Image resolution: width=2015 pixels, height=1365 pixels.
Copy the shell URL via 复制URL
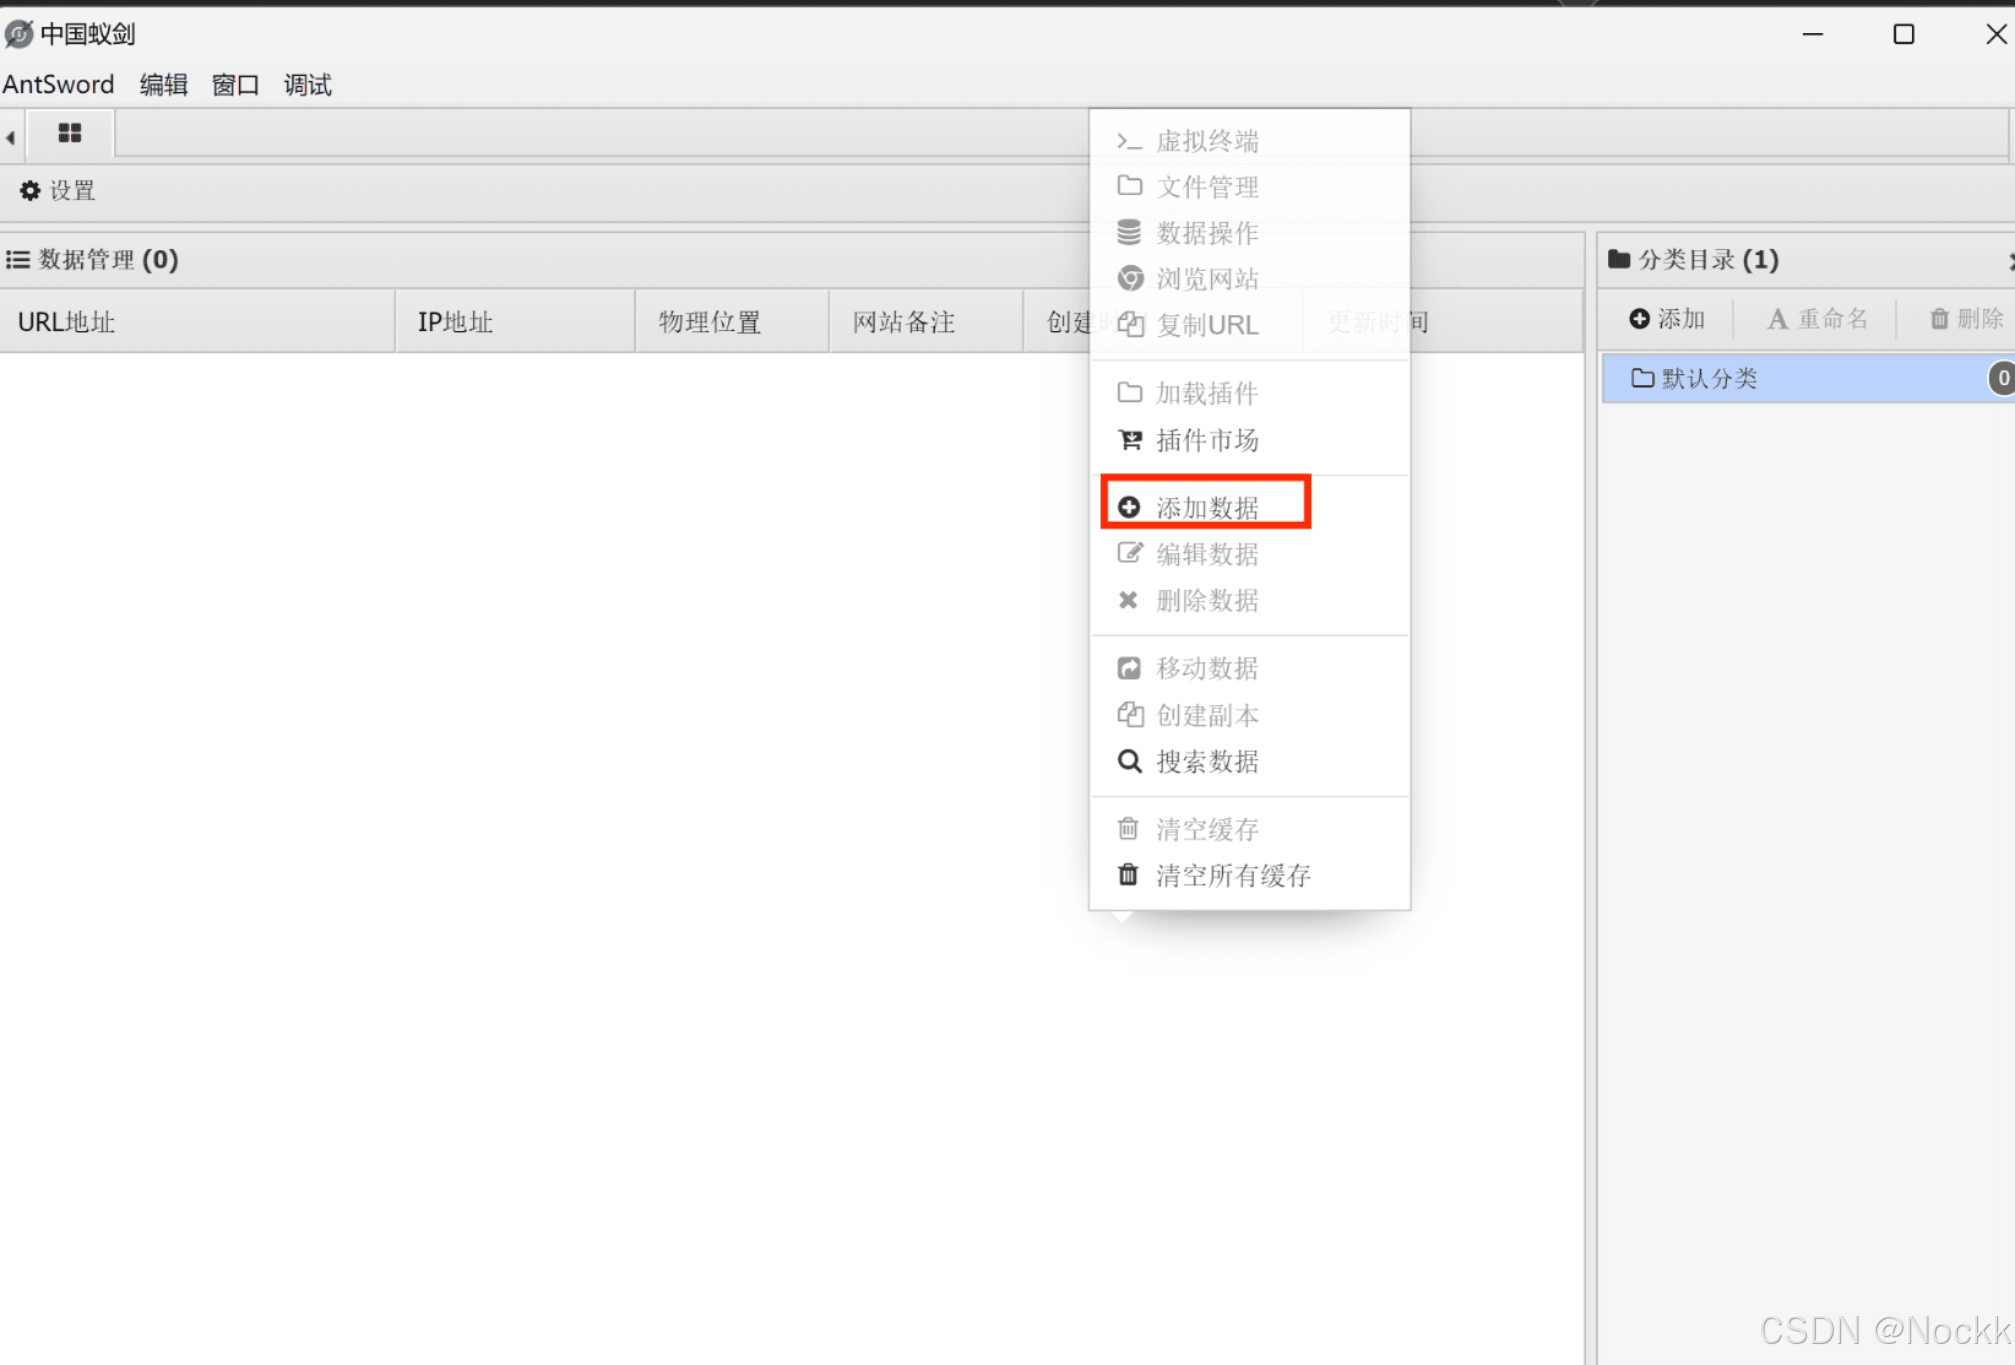click(1206, 324)
